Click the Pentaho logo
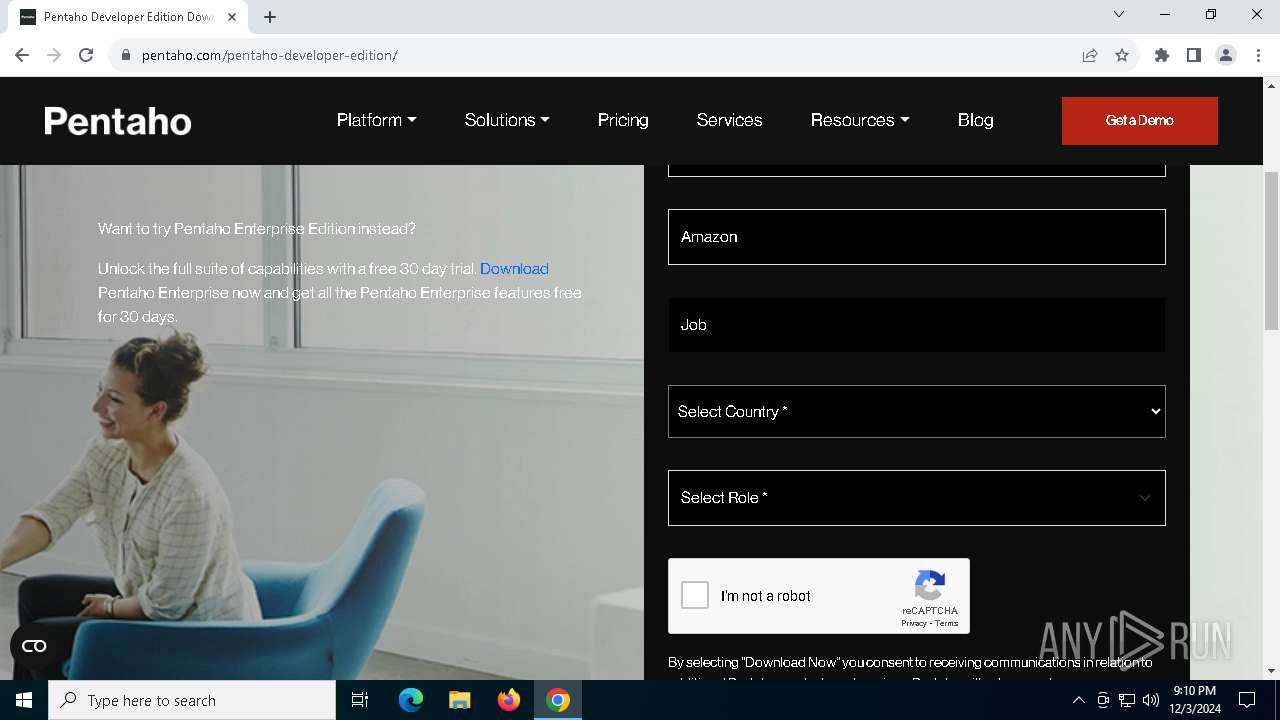1280x720 pixels. click(118, 121)
